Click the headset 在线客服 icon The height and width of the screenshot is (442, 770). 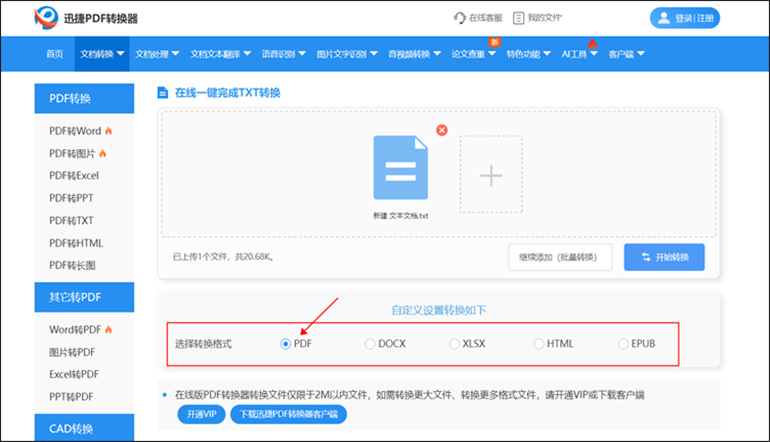(460, 18)
